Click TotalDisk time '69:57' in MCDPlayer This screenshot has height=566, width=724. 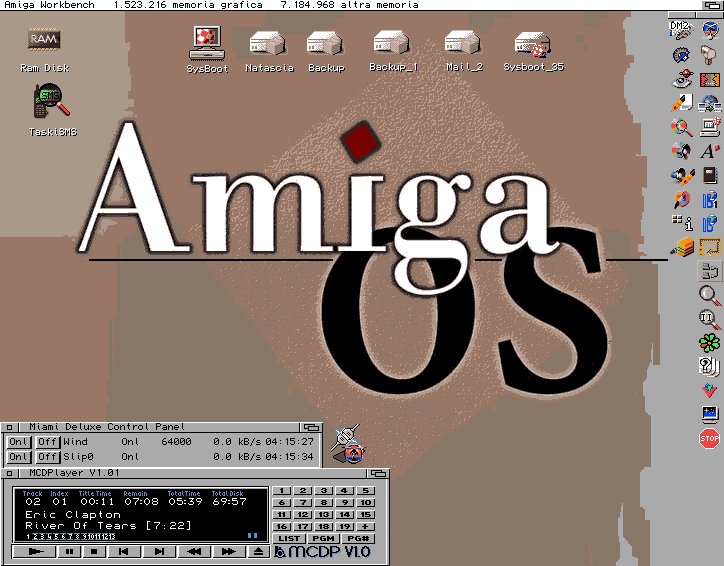pos(229,501)
